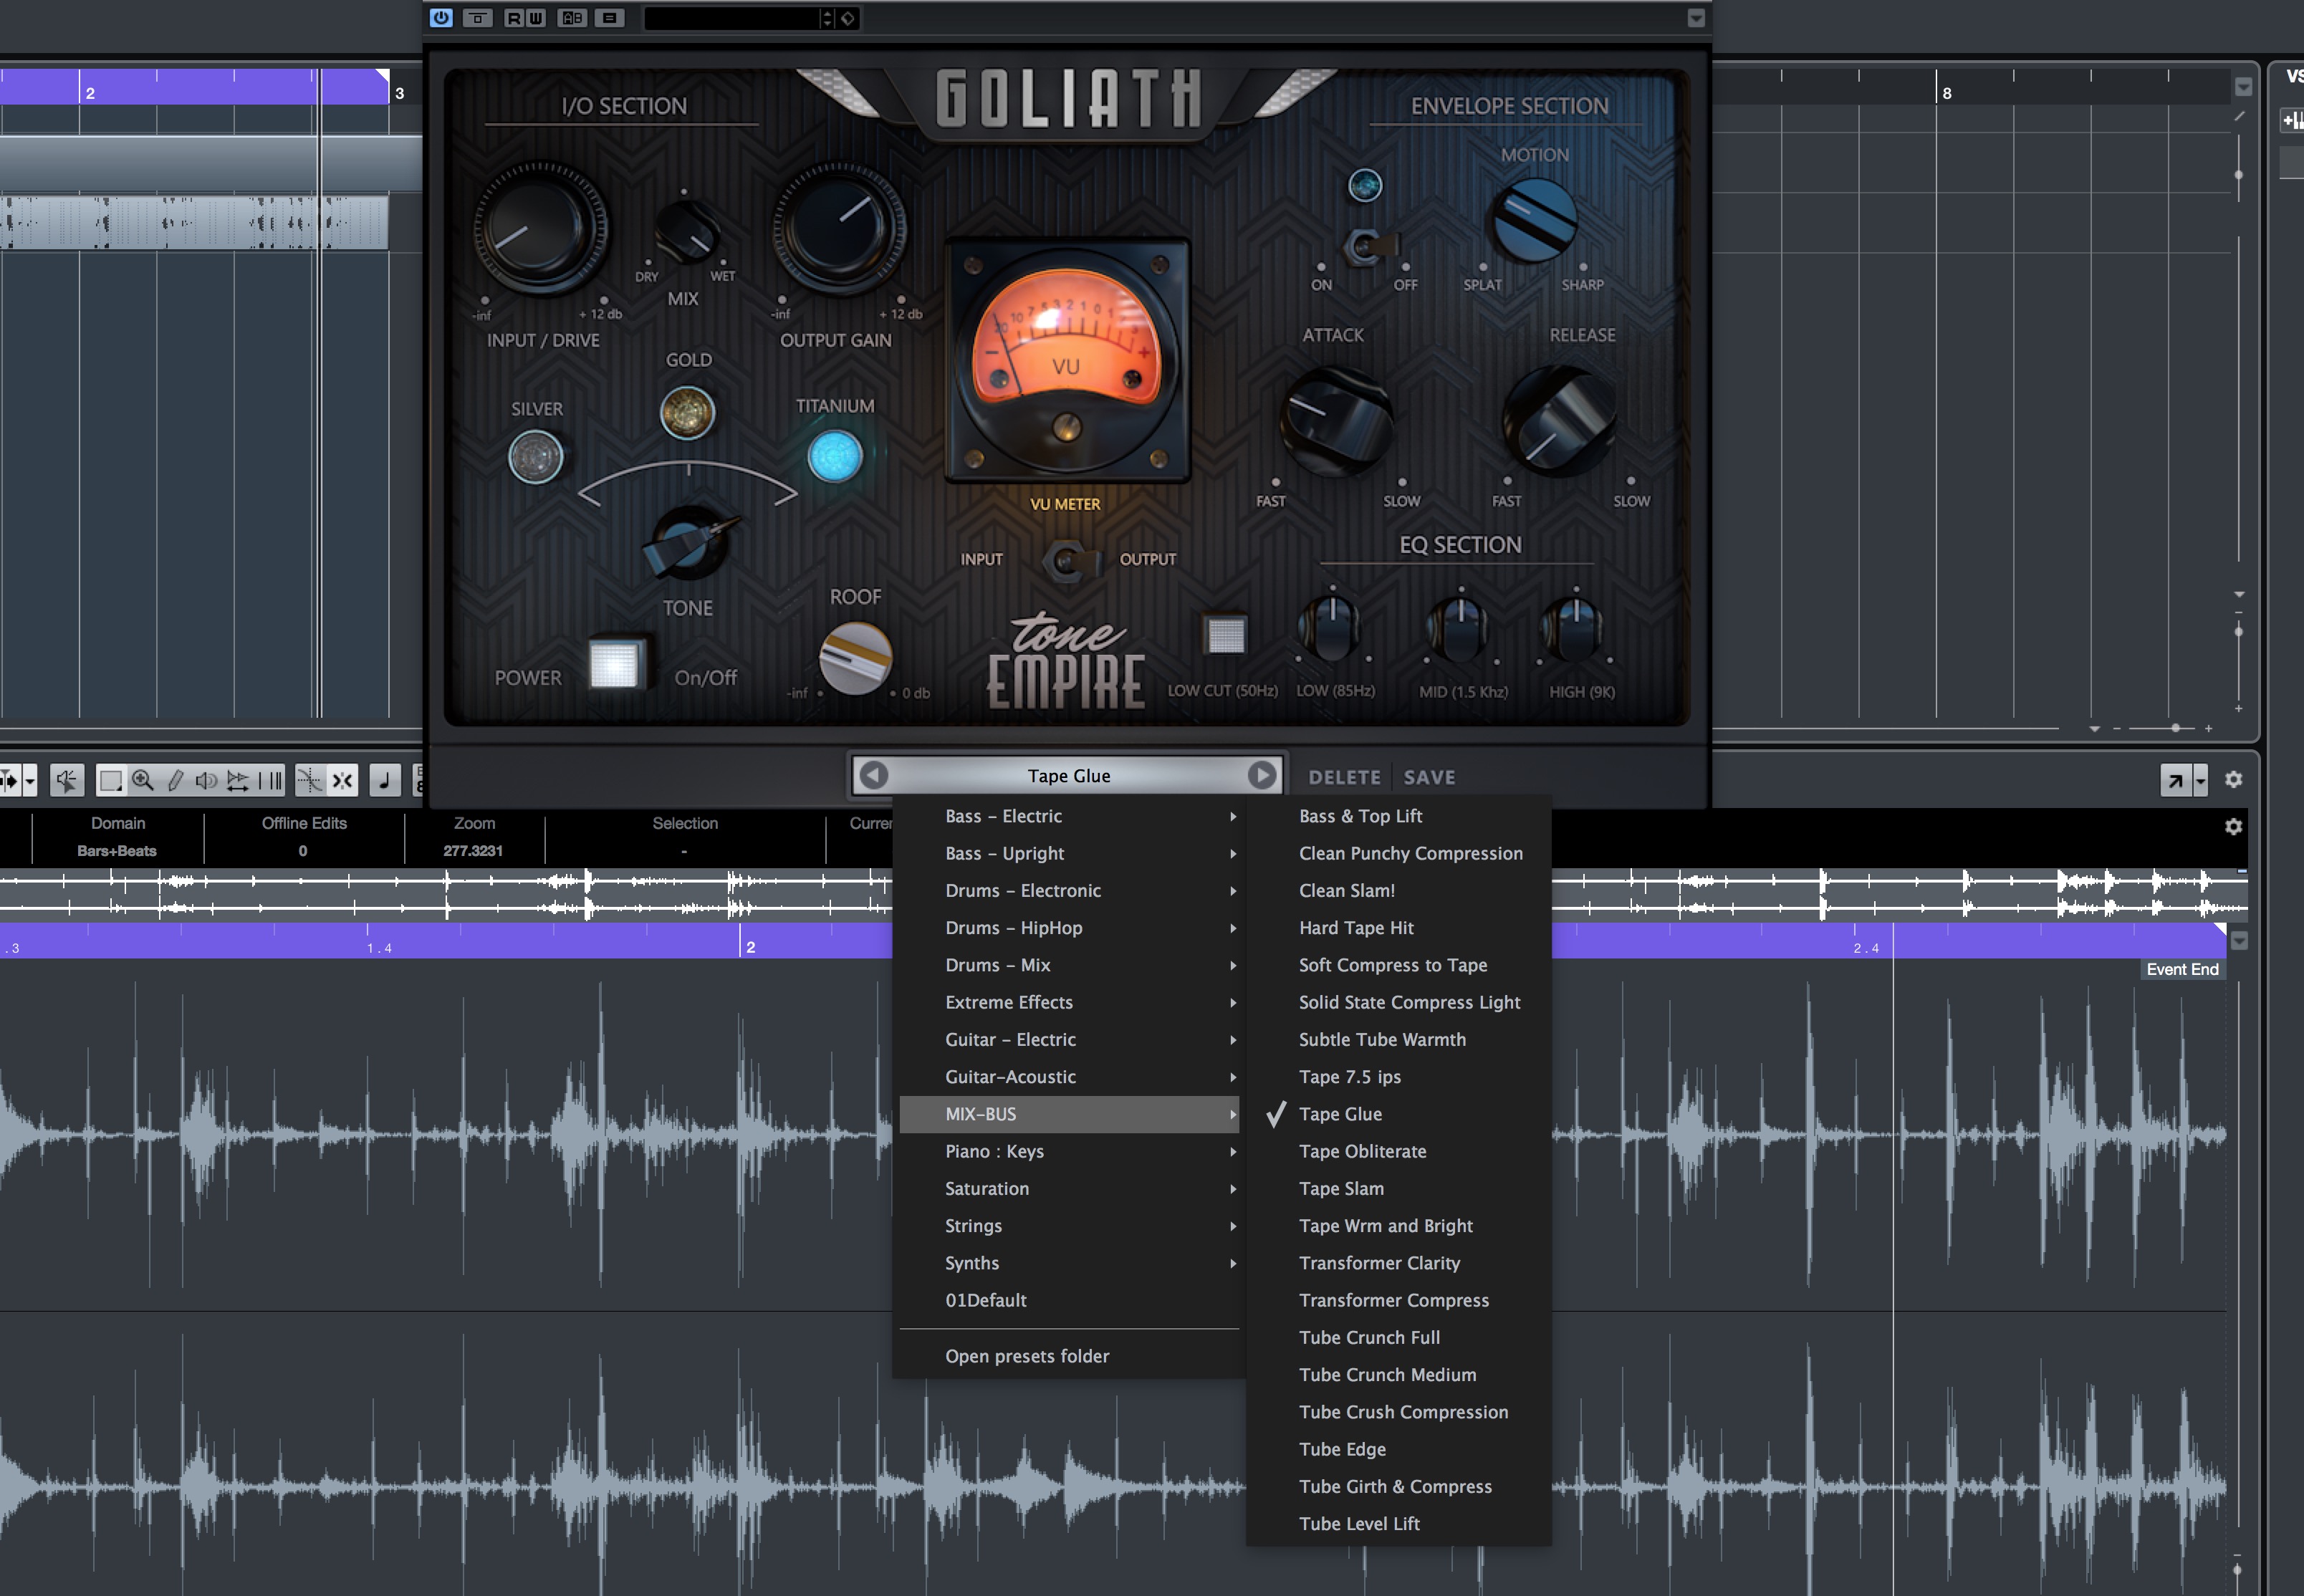Expand the Extreme Effects preset submenu
Viewport: 2304px width, 1596px height.
(1069, 1002)
